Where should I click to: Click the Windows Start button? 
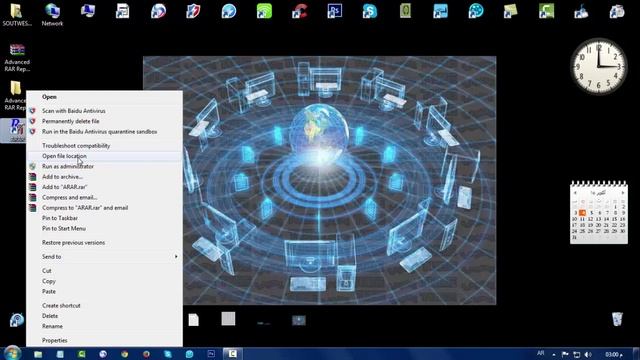pyautogui.click(x=12, y=353)
